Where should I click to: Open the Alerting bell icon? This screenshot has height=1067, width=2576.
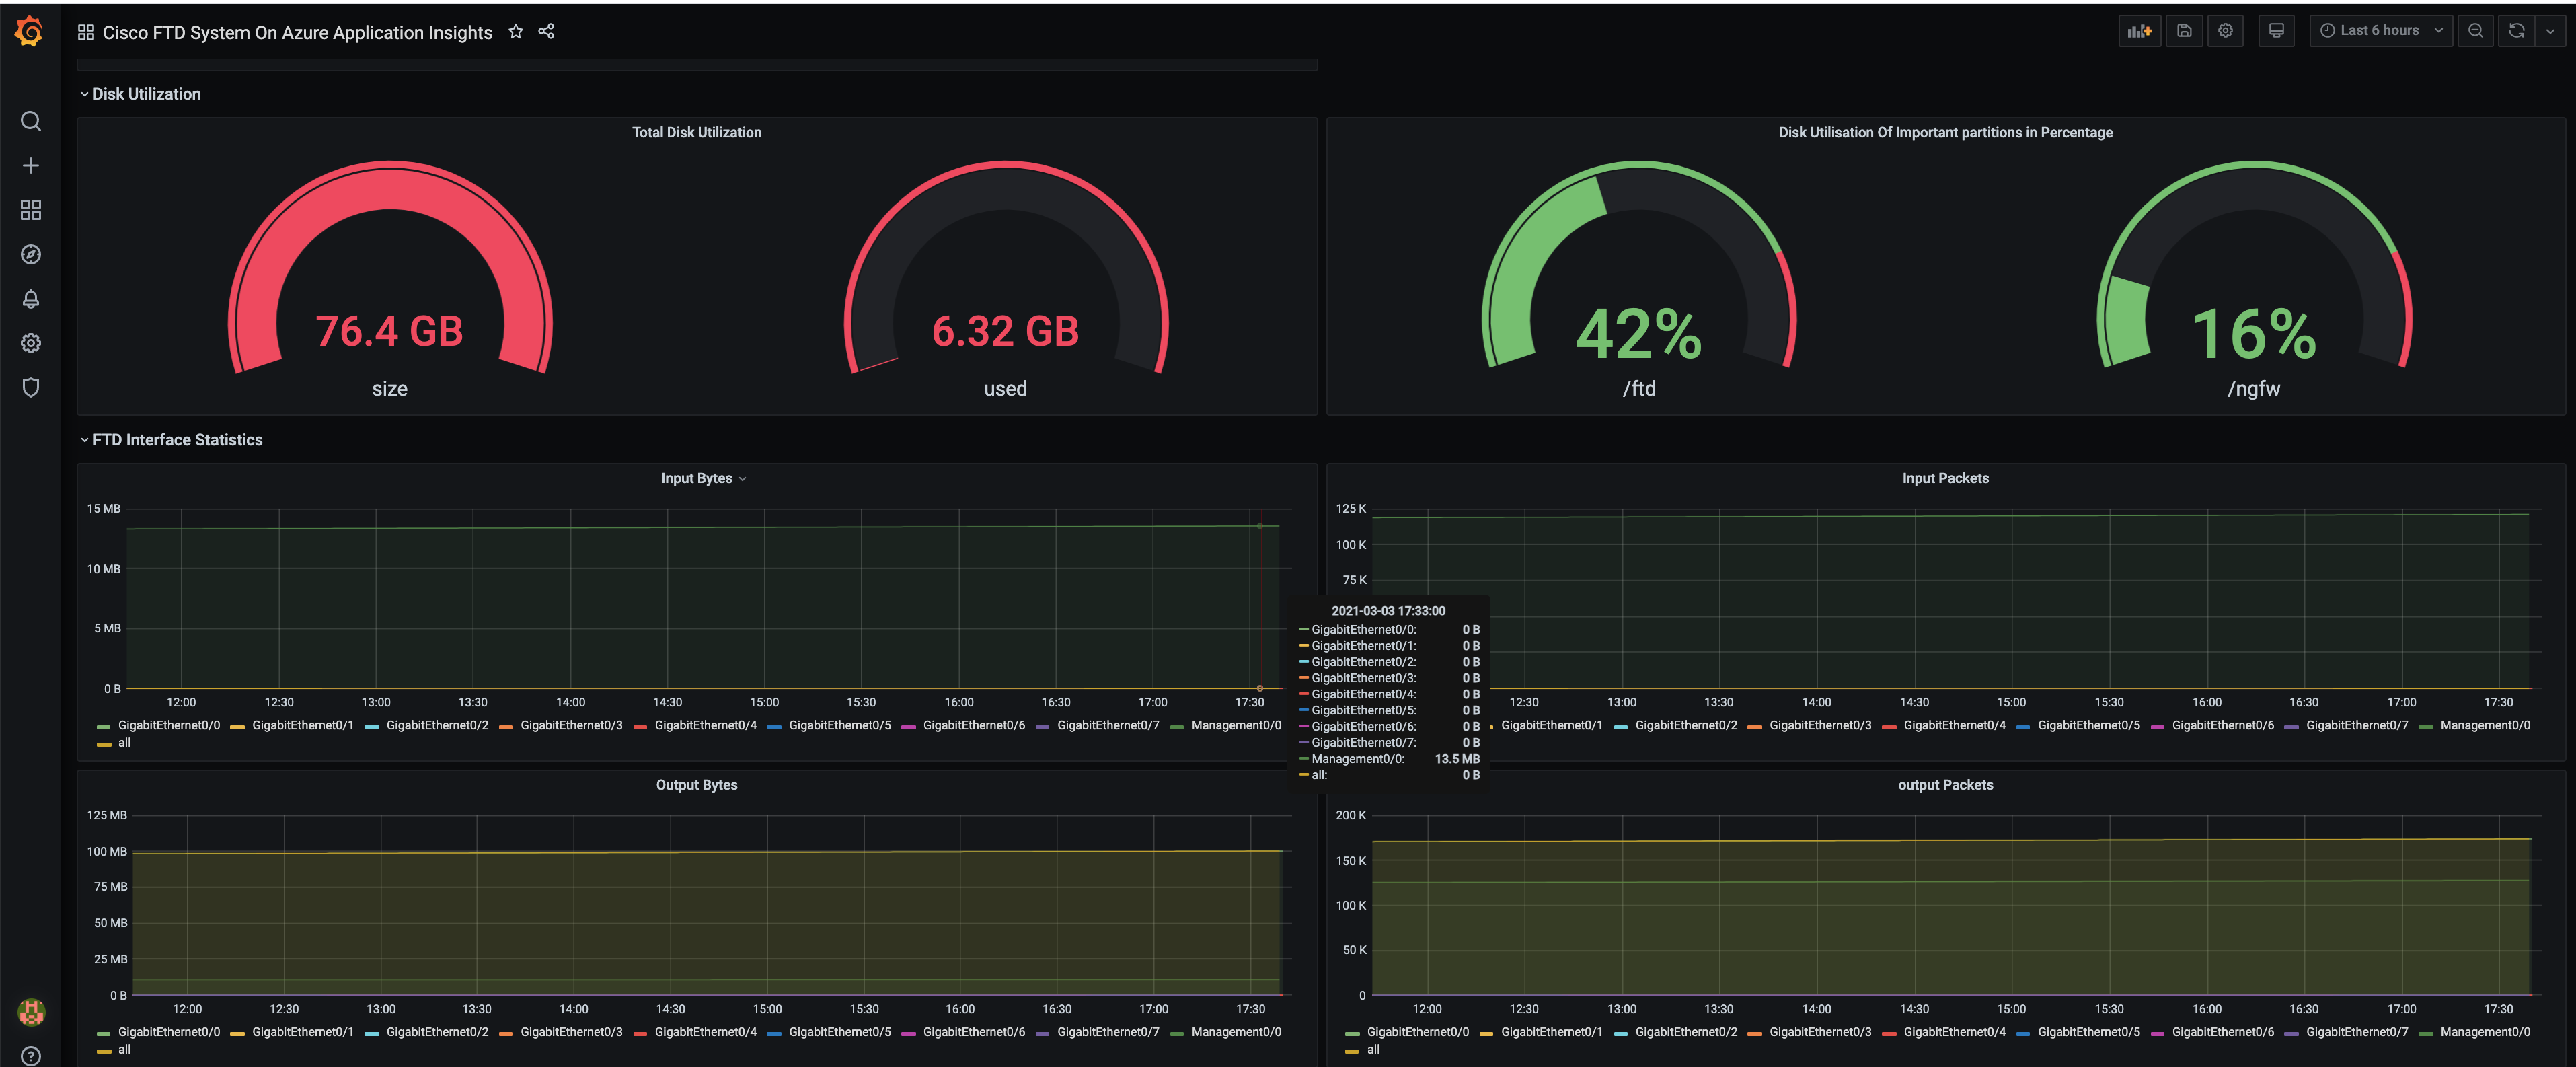point(31,299)
